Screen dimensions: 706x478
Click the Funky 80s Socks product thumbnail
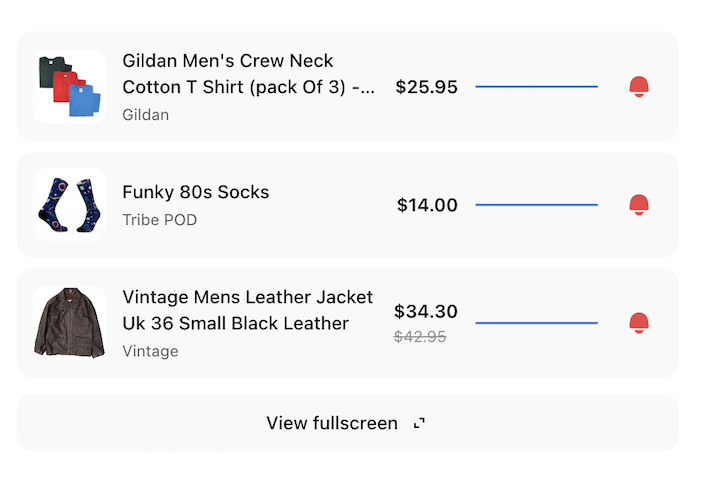(69, 205)
